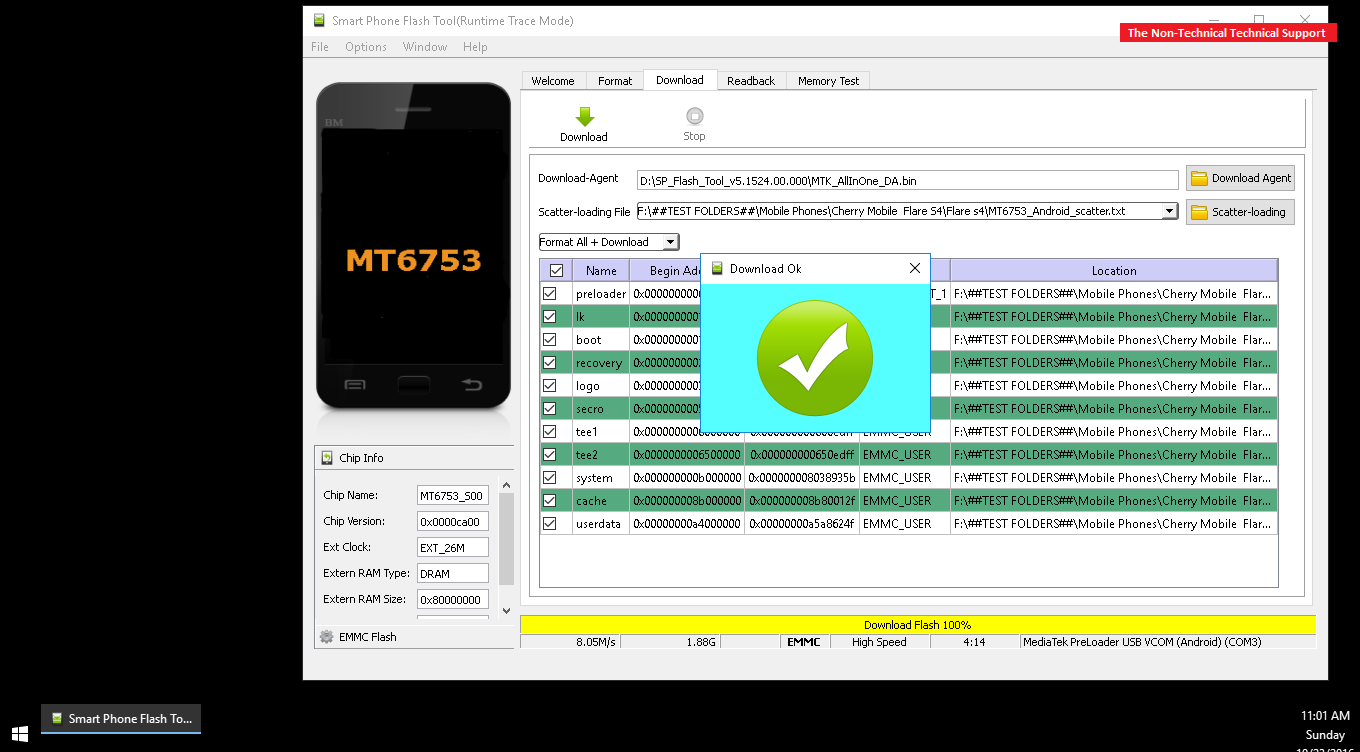This screenshot has height=752, width=1360.
Task: Click the Stop icon in toolbar
Action: pyautogui.click(x=695, y=116)
